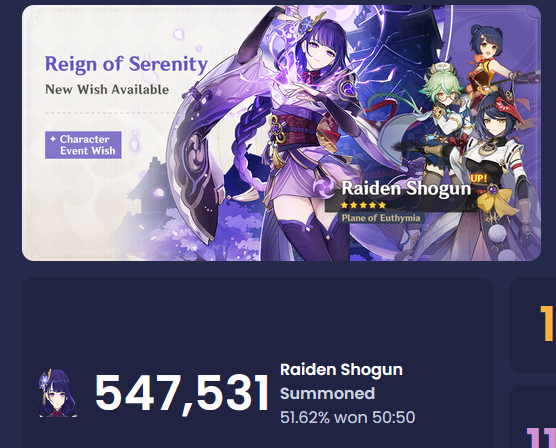Select Kujou Sara with red tengu mask
Screen dimensions: 556x448
click(496, 170)
